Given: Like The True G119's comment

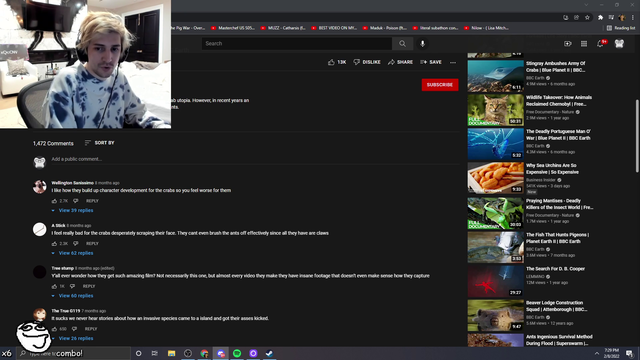Looking at the screenshot, I should [x=54, y=329].
